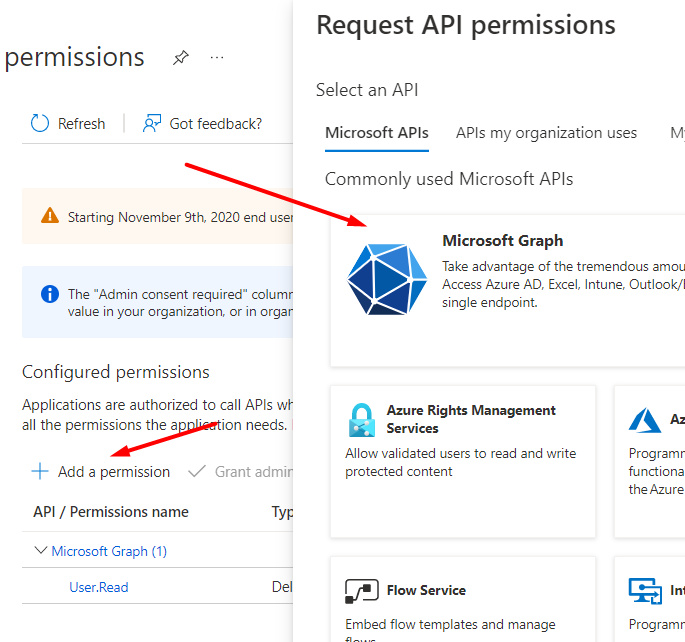
Task: Click the Request API permissions title
Action: tap(466, 25)
